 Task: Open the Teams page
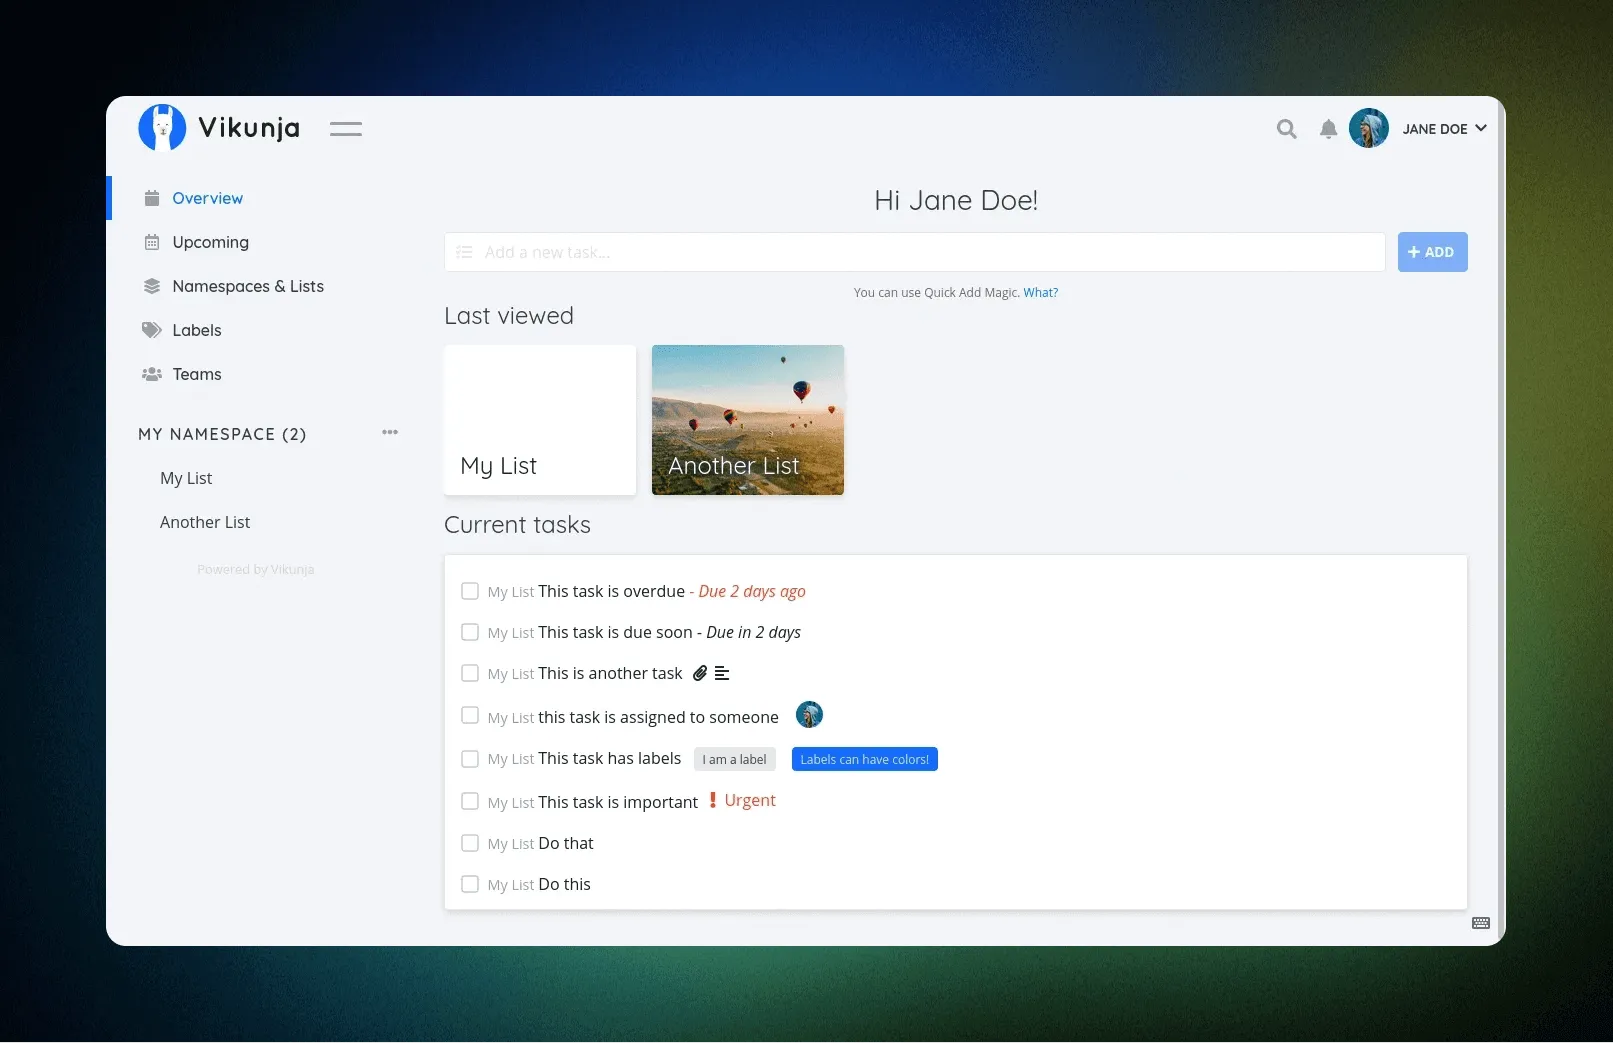(x=197, y=374)
